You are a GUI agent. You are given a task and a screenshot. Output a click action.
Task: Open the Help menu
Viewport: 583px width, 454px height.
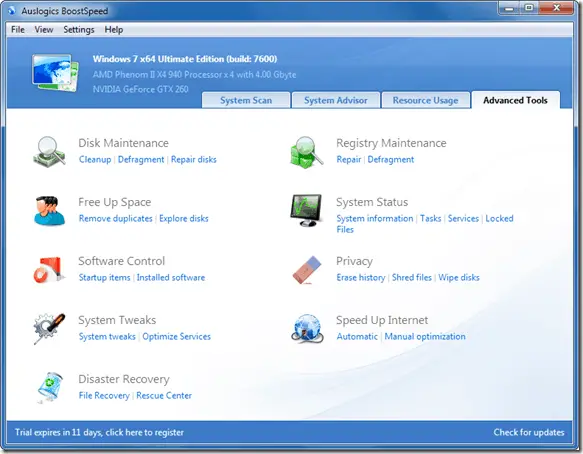point(113,30)
